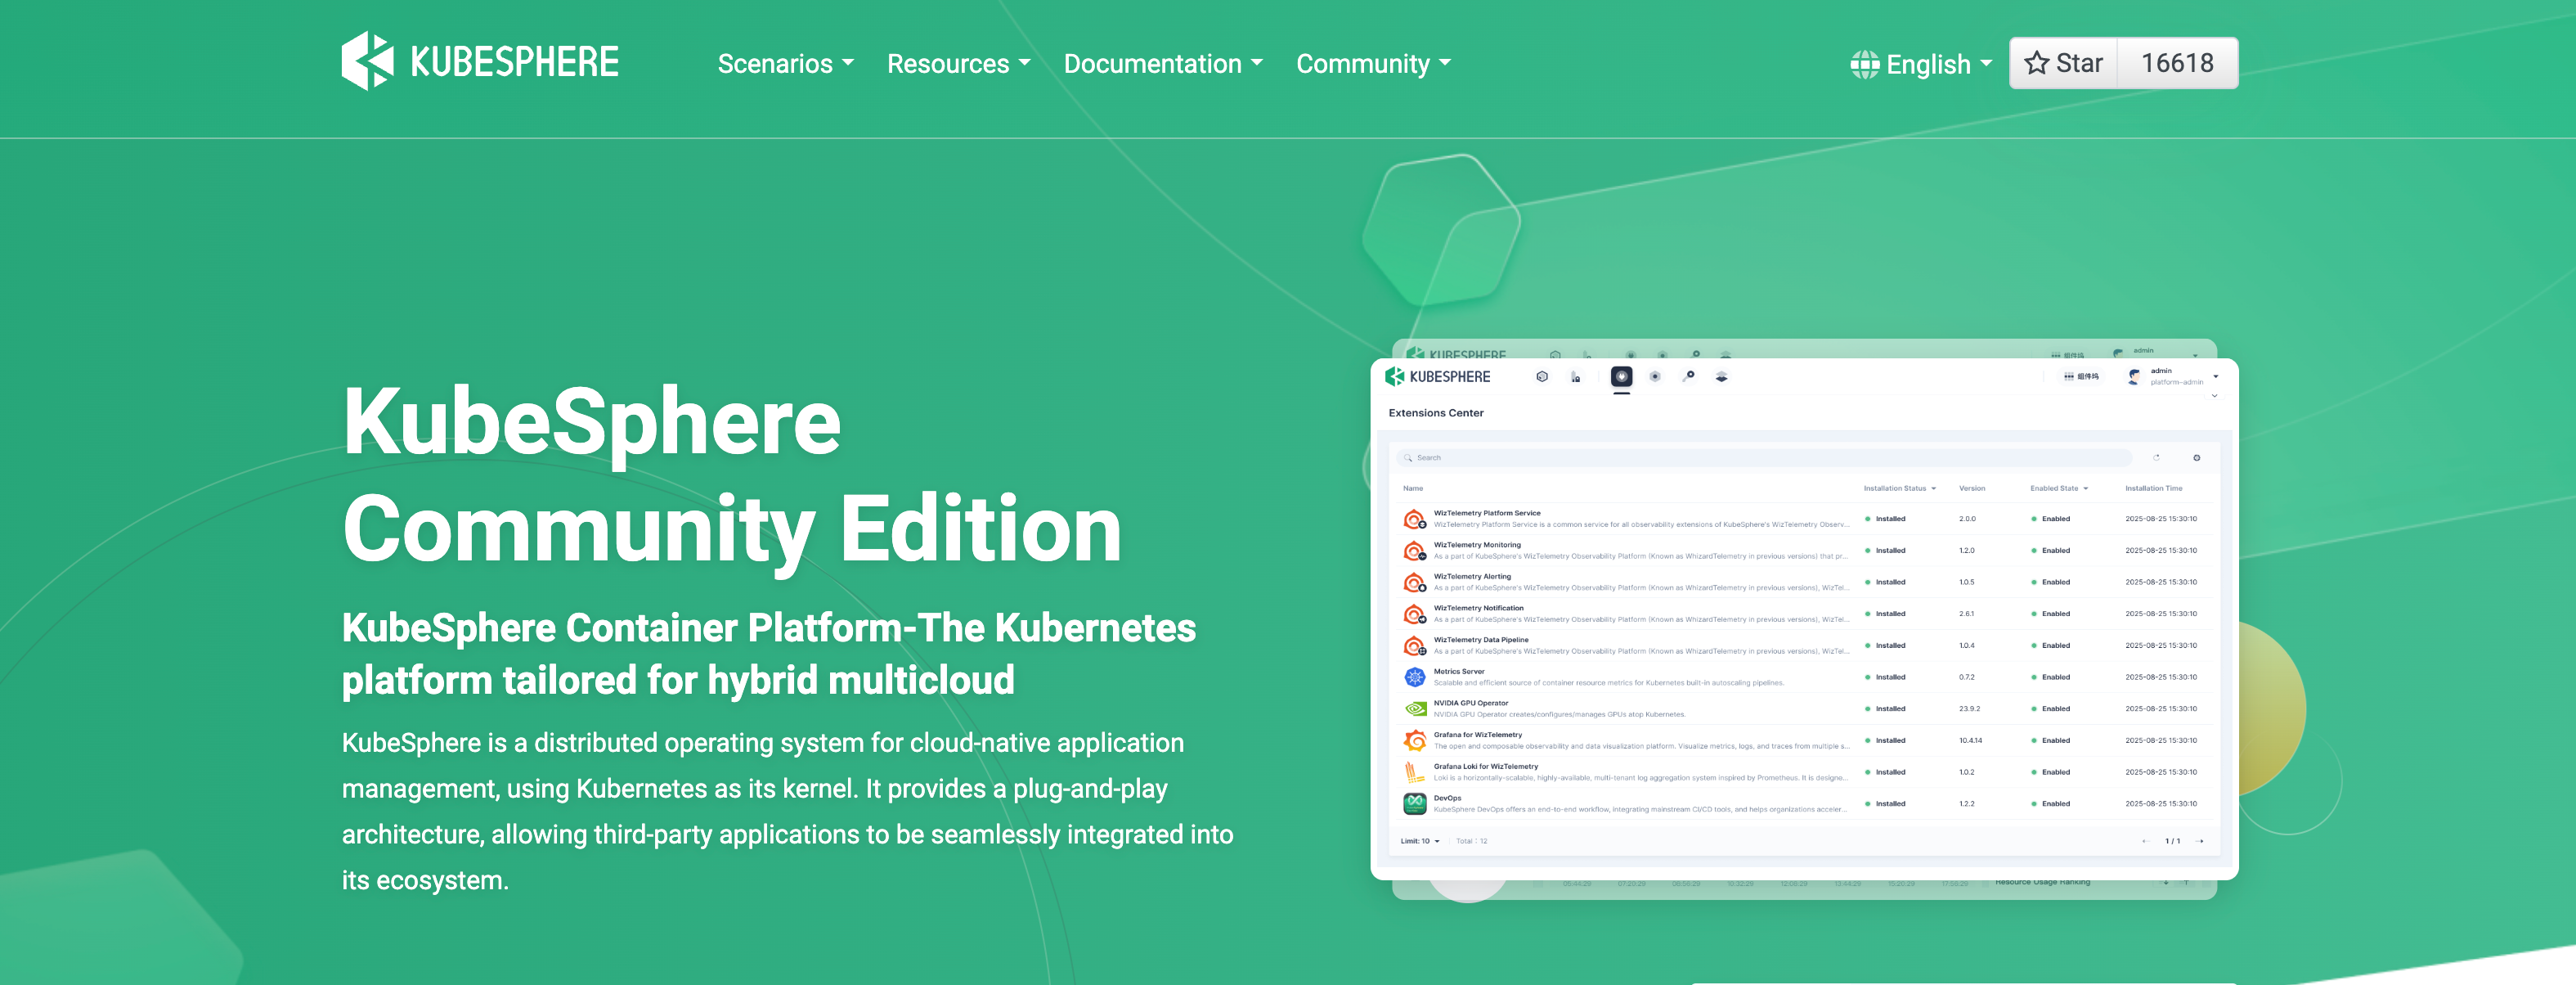Click the globe icon beside English
Image resolution: width=2576 pixels, height=985 pixels.
pyautogui.click(x=1864, y=65)
